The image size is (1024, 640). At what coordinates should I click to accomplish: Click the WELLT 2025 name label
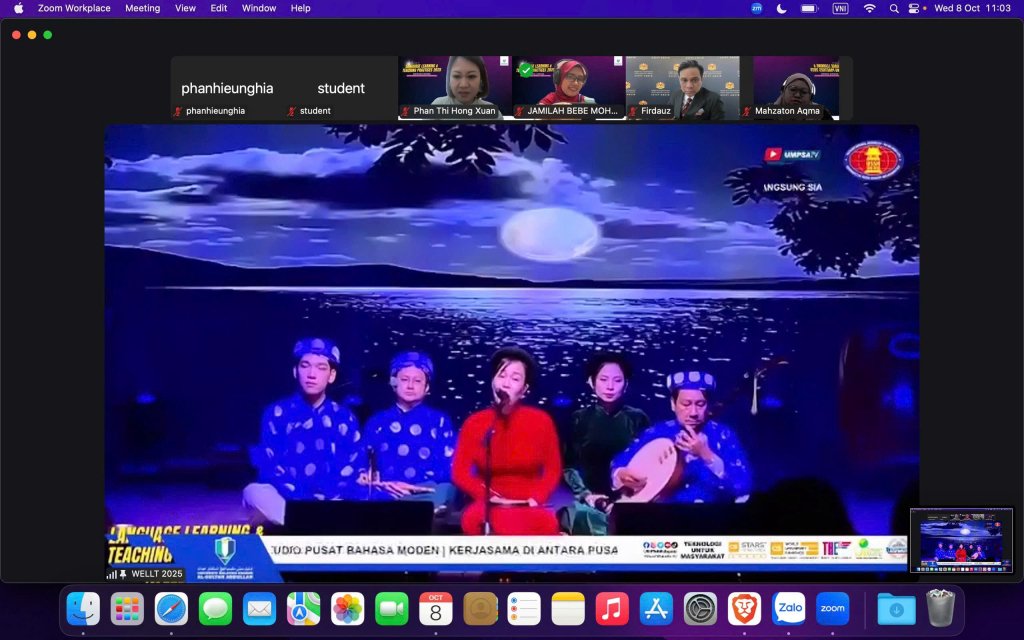157,574
